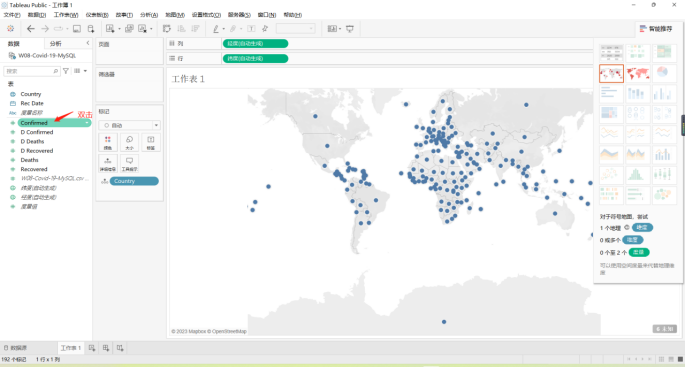Image resolution: width=686 pixels, height=368 pixels.
Task: Open the 帮助(H) menu
Action: tap(293, 15)
